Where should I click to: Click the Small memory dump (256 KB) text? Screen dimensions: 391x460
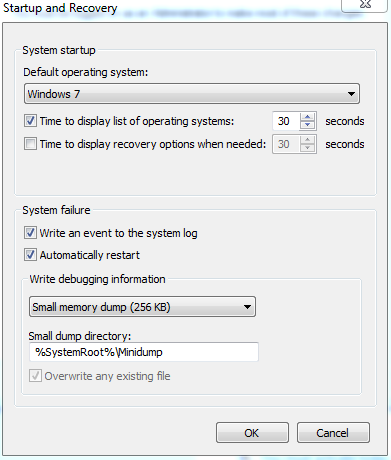(x=101, y=307)
